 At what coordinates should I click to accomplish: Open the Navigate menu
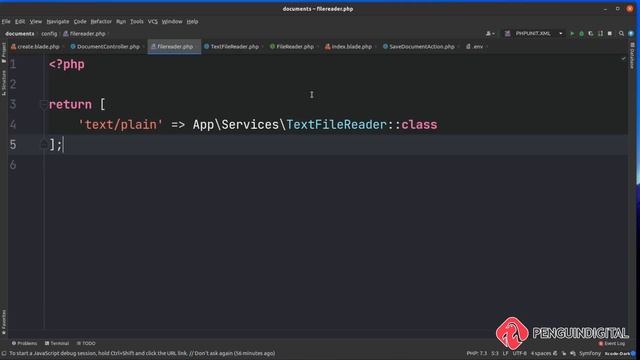[x=58, y=21]
